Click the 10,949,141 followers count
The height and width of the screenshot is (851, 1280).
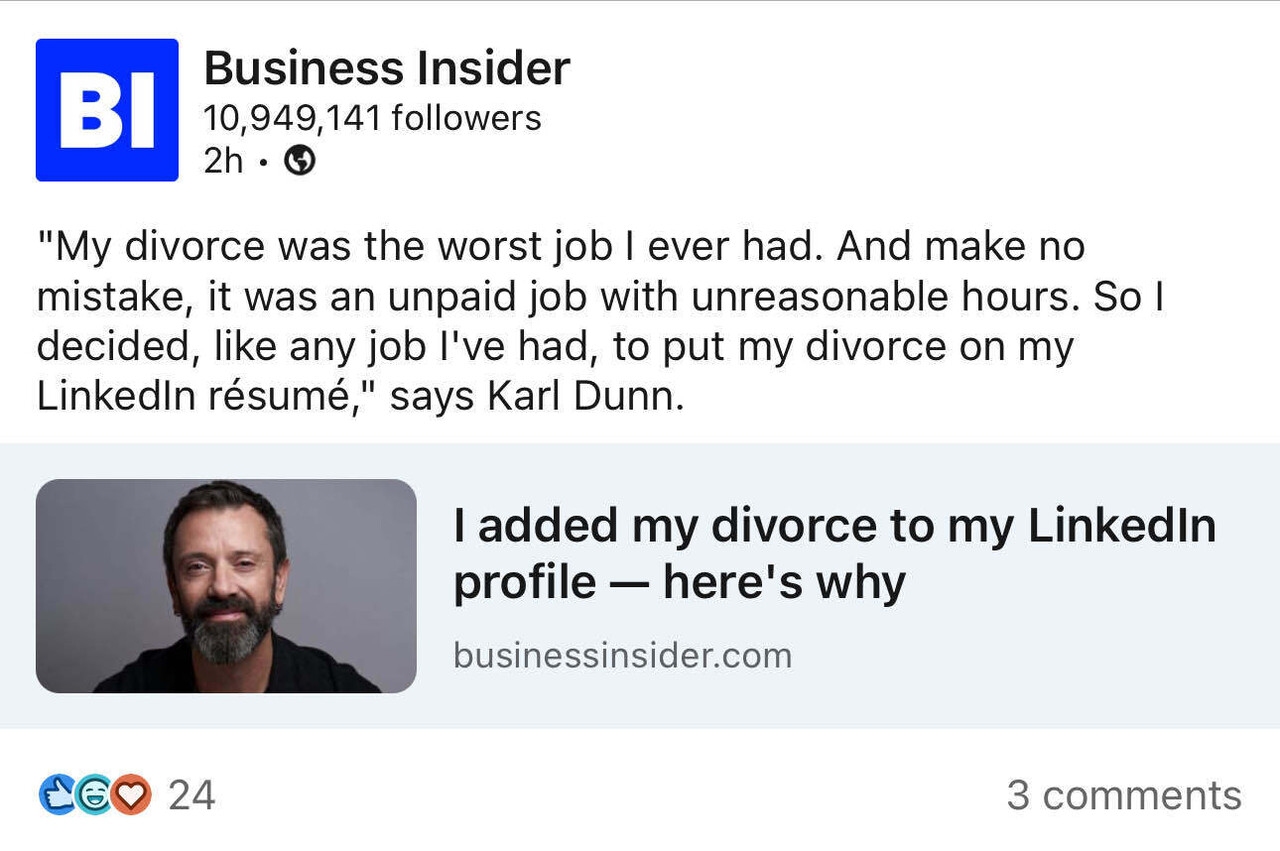point(371,117)
